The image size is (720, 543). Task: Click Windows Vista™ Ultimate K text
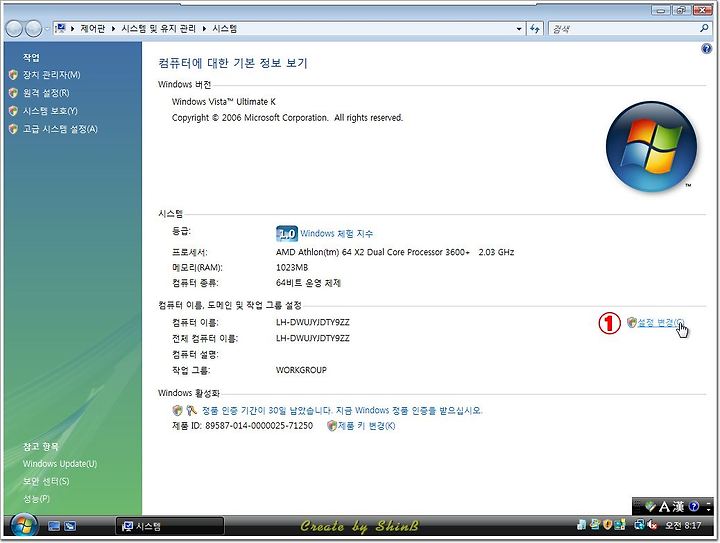pos(224,102)
